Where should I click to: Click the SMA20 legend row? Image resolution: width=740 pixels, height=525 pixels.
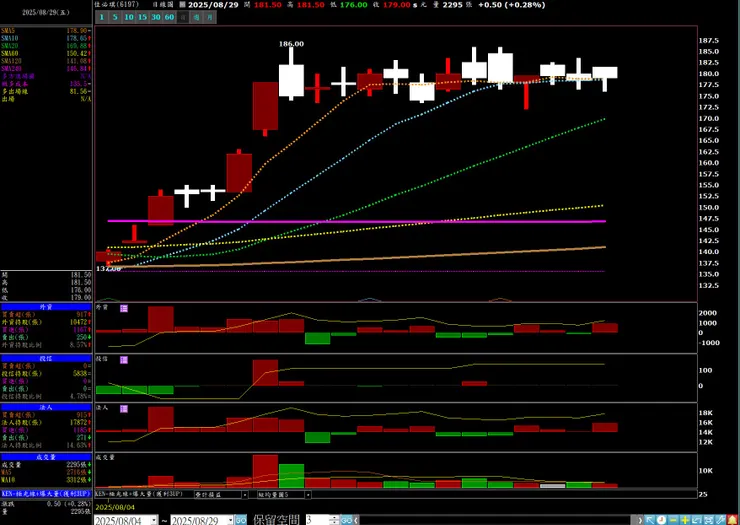click(x=46, y=46)
